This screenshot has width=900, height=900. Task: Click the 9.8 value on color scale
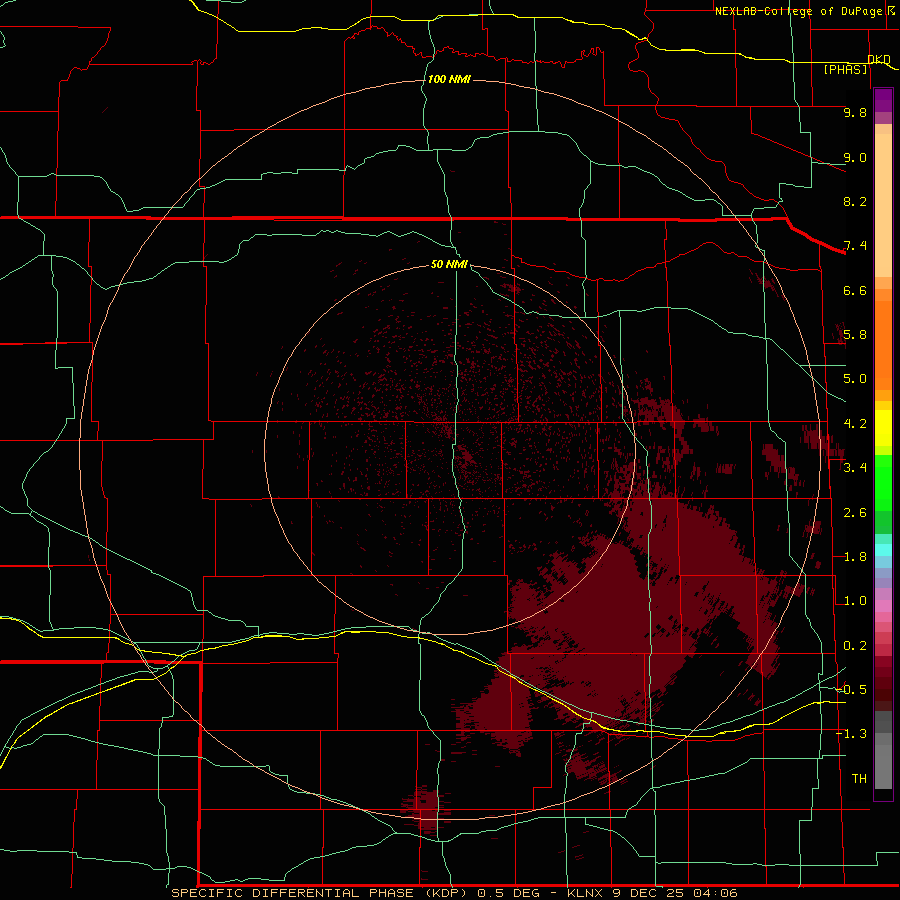click(x=855, y=112)
